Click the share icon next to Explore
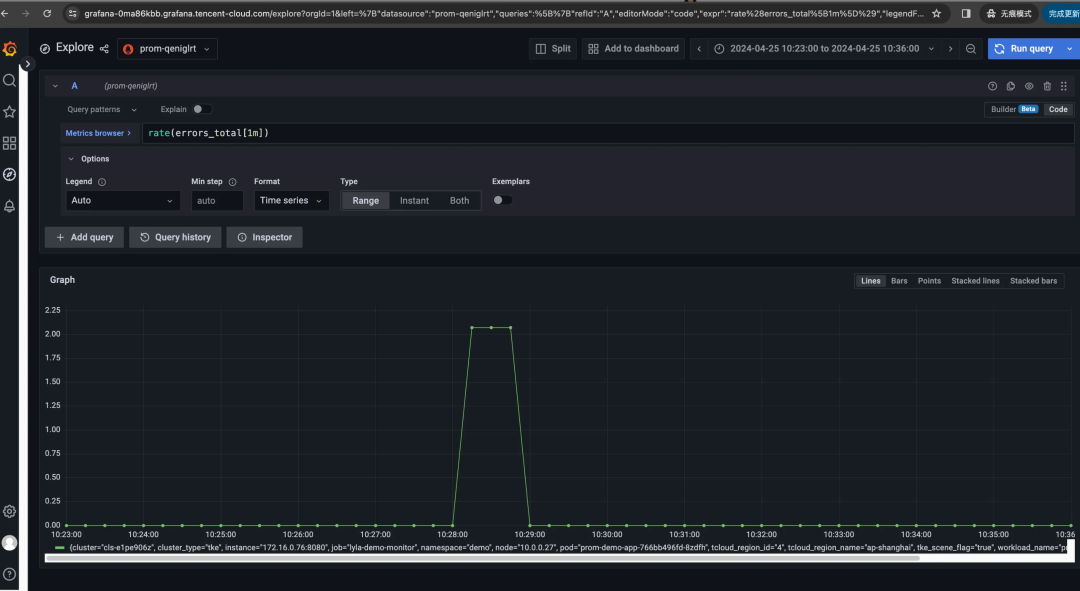The image size is (1080, 591). pos(104,48)
